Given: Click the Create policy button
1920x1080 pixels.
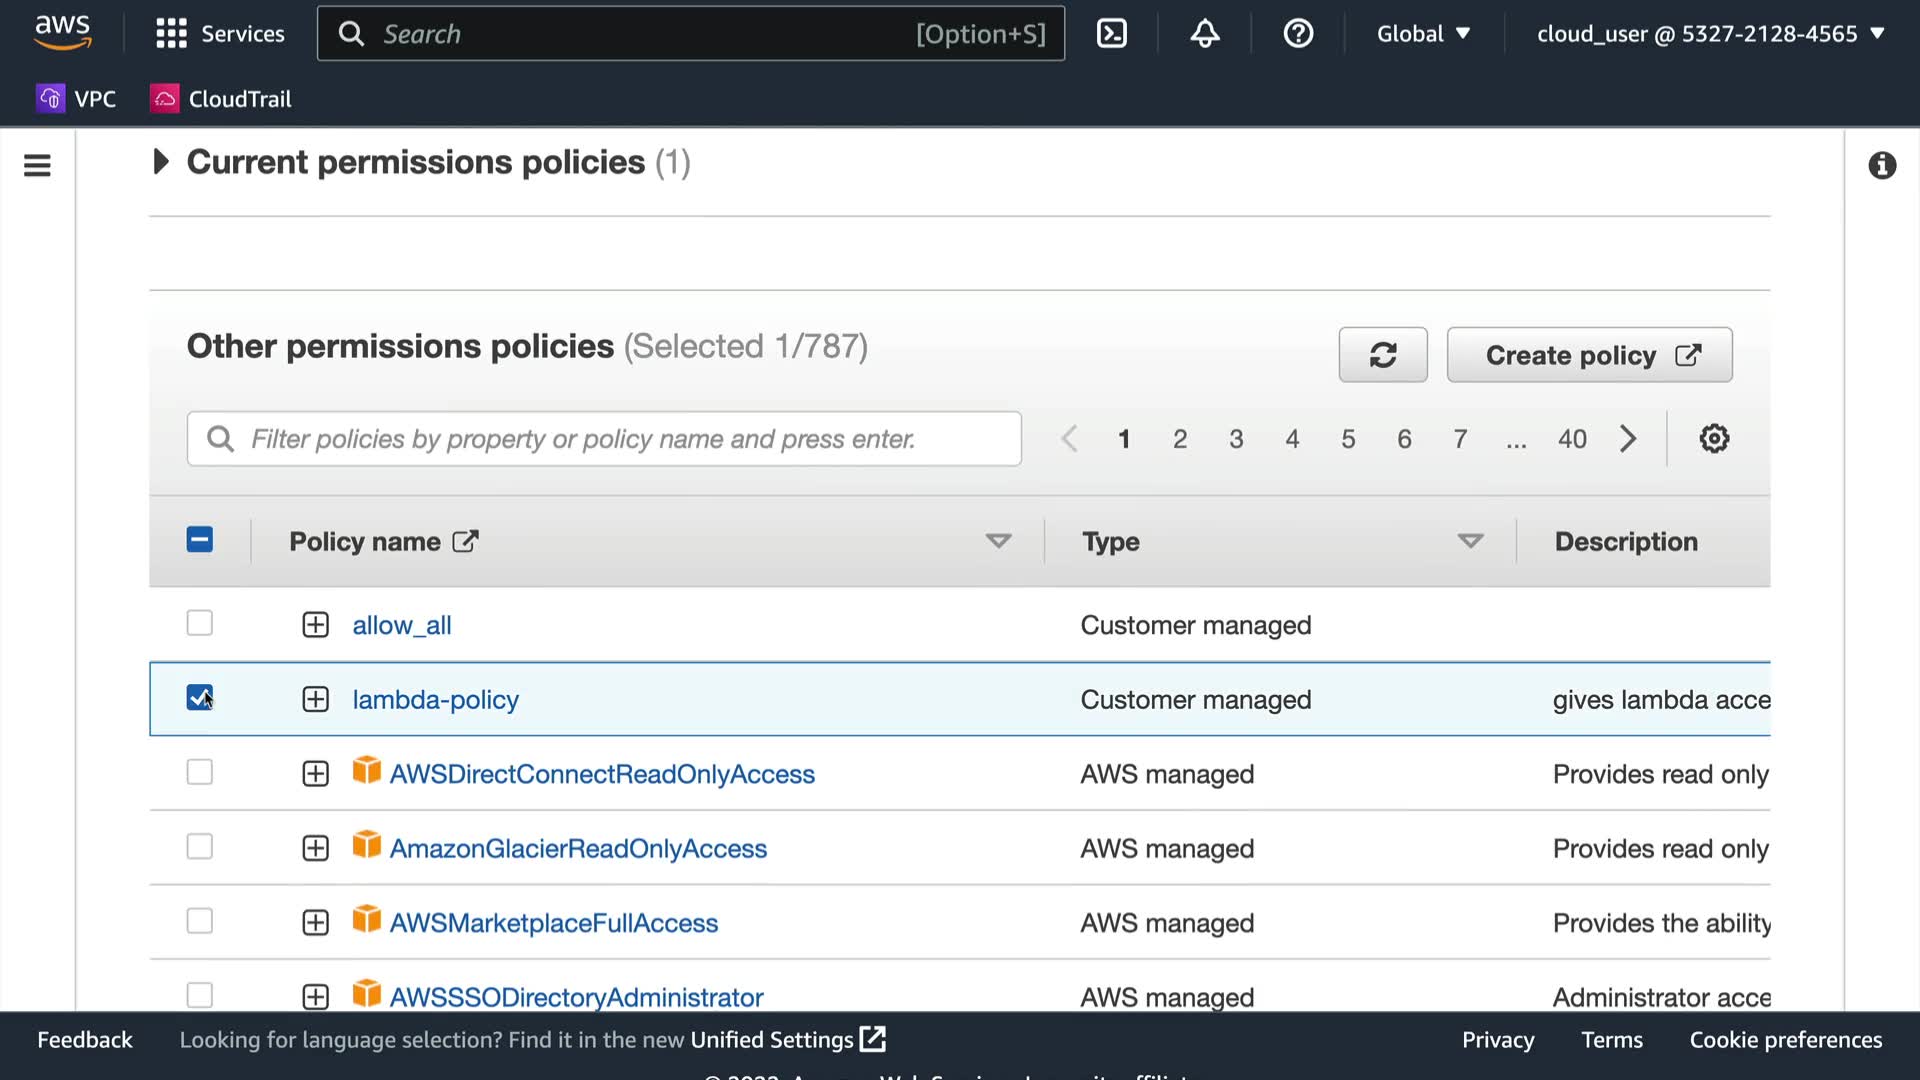Looking at the screenshot, I should point(1588,355).
